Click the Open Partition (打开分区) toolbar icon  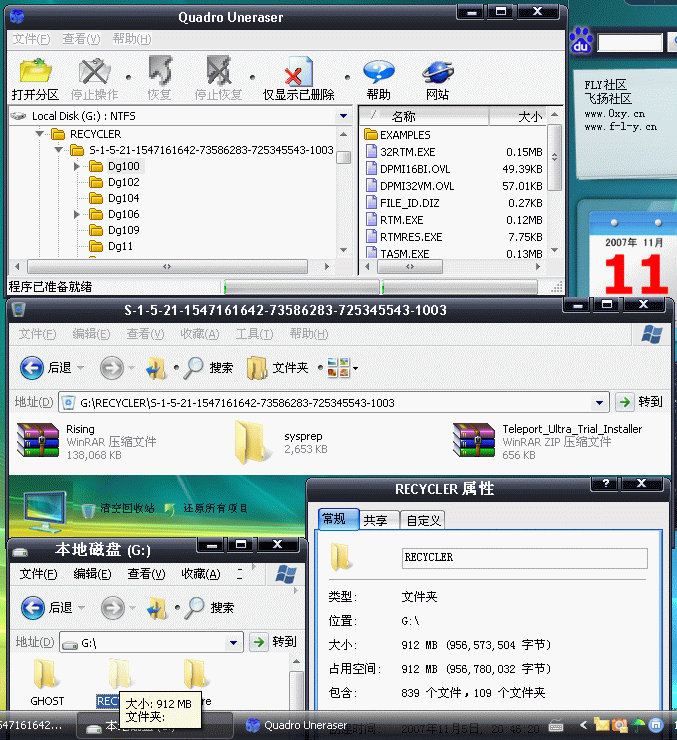[x=35, y=71]
